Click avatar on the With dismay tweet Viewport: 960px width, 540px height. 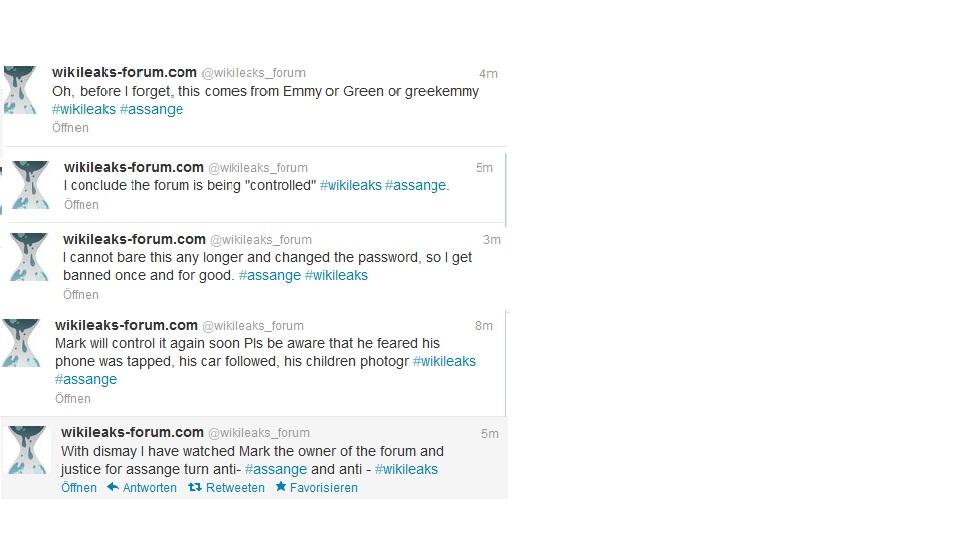click(27, 451)
